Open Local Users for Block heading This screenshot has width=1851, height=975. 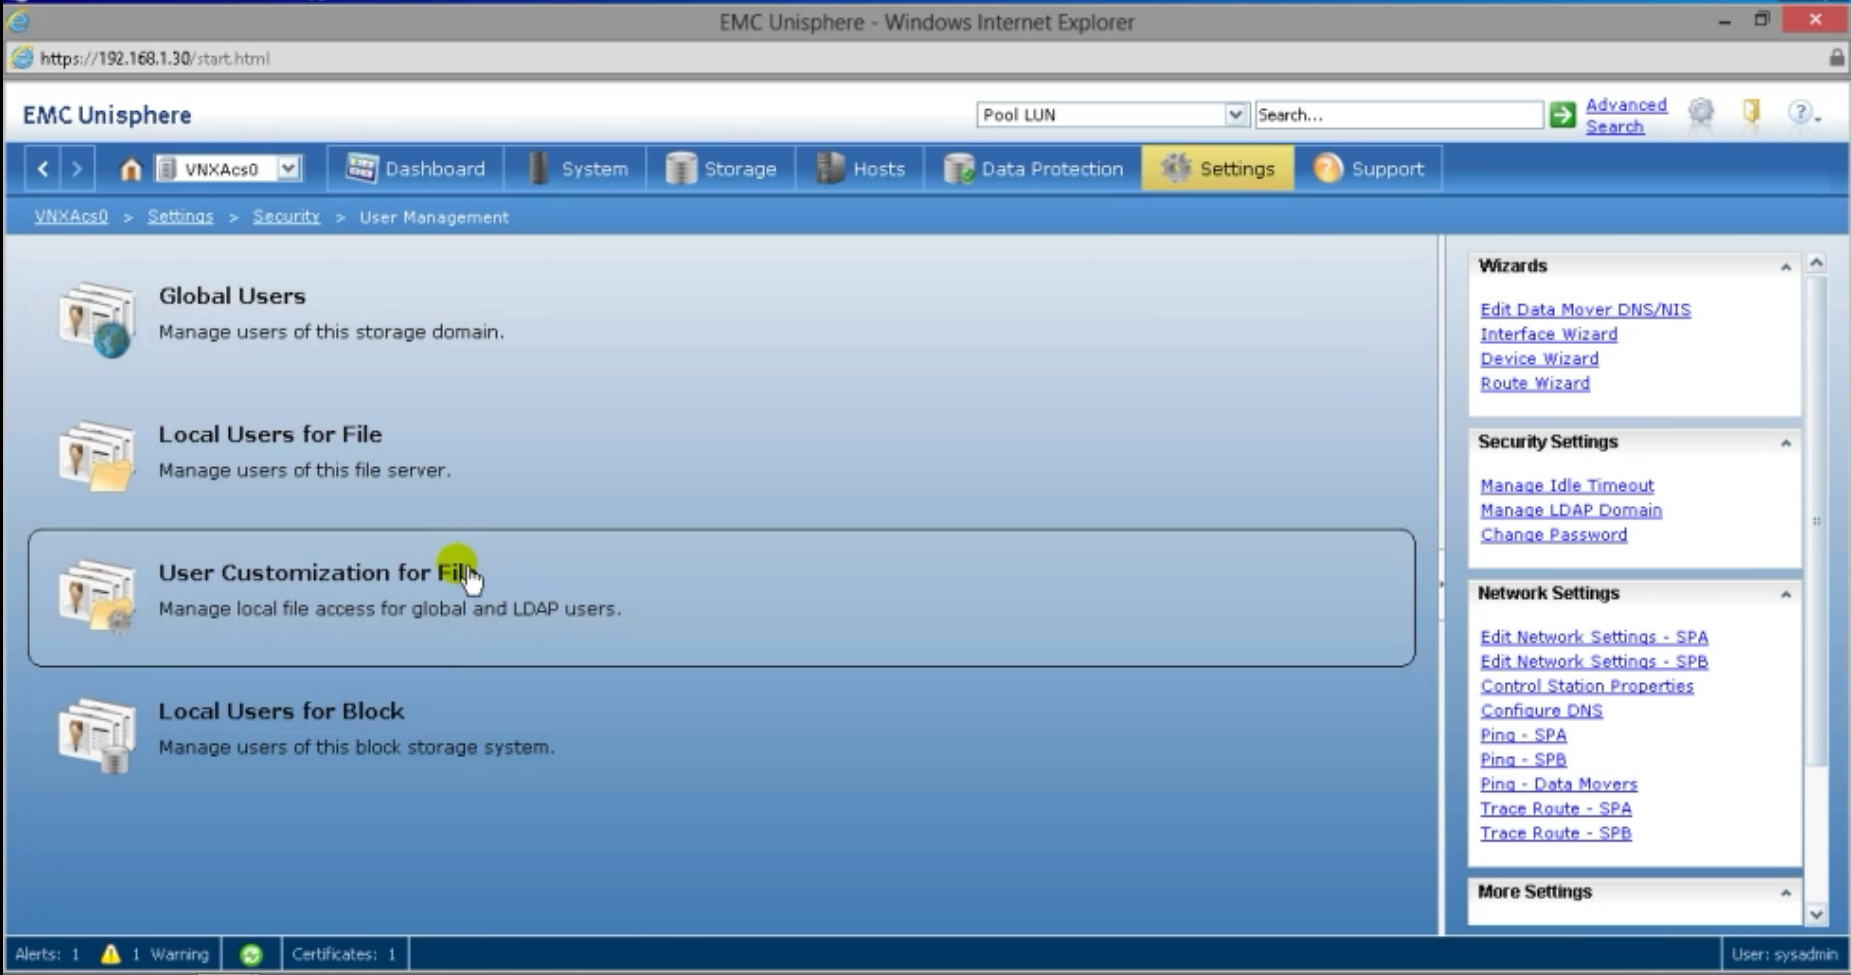(281, 711)
